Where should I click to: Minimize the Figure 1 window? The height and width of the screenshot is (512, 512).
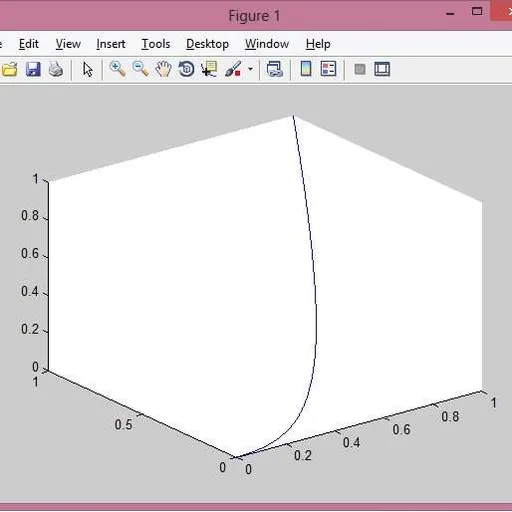[x=450, y=14]
